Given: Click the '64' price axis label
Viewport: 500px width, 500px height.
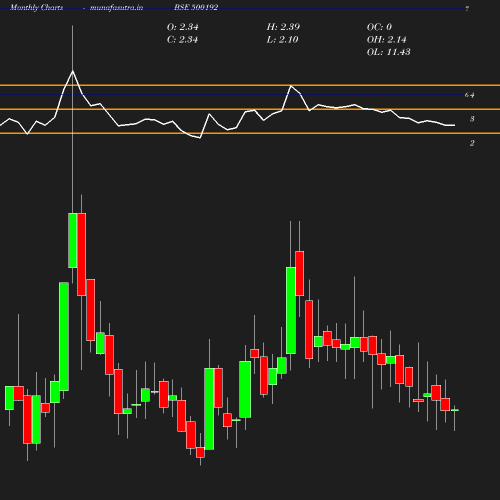Looking at the screenshot, I should pos(469,95).
